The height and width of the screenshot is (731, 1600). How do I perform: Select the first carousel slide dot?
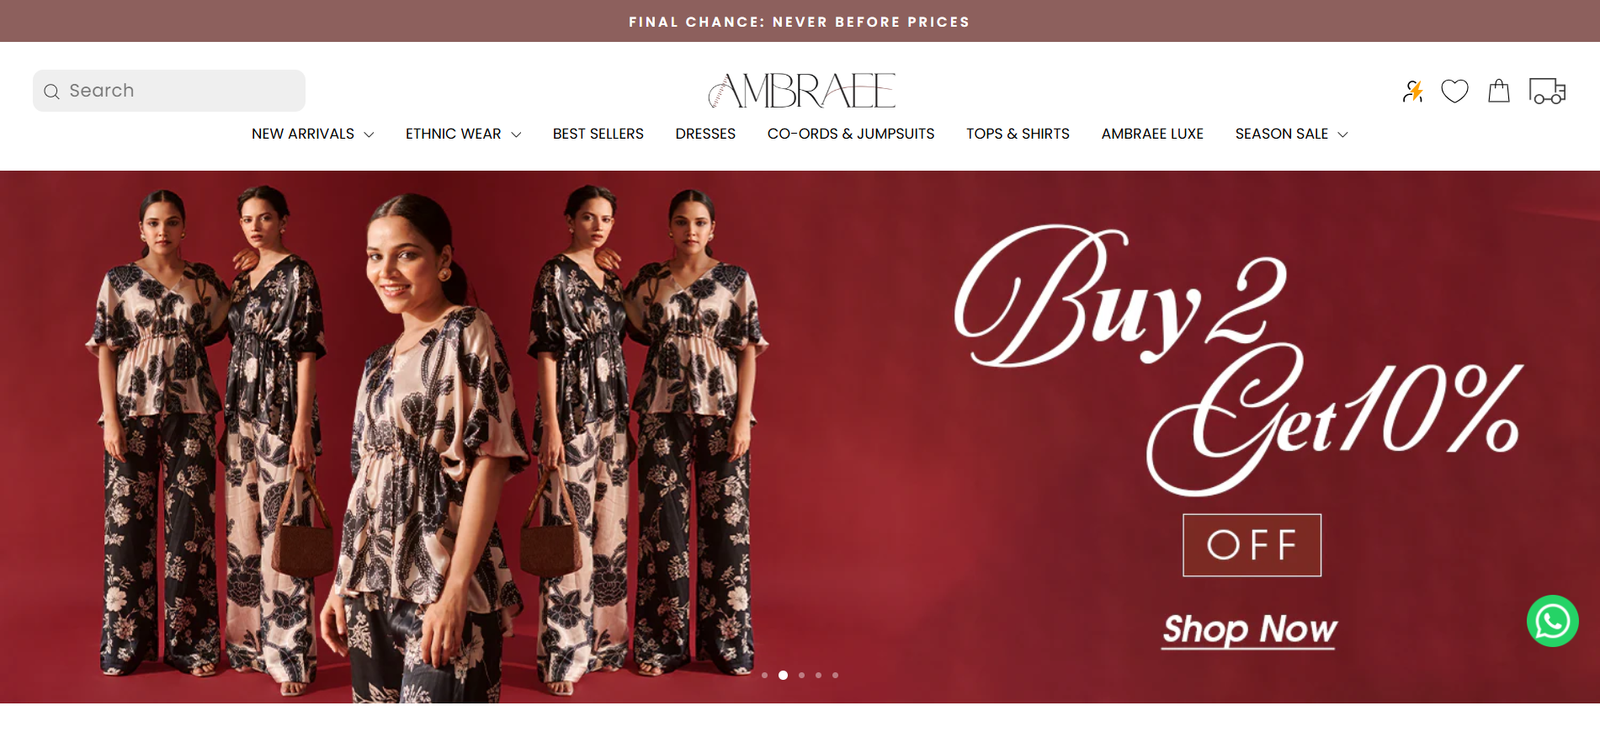click(765, 675)
